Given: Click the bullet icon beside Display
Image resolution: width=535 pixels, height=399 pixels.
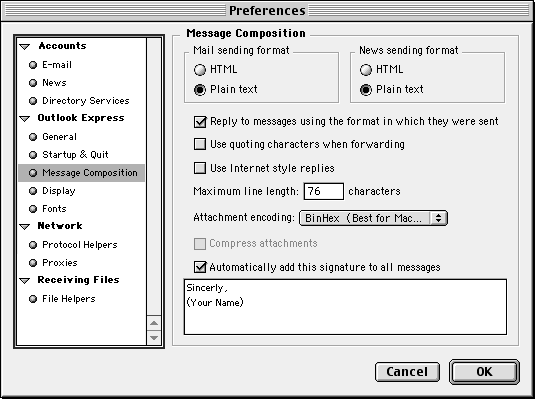Looking at the screenshot, I should click(x=33, y=191).
